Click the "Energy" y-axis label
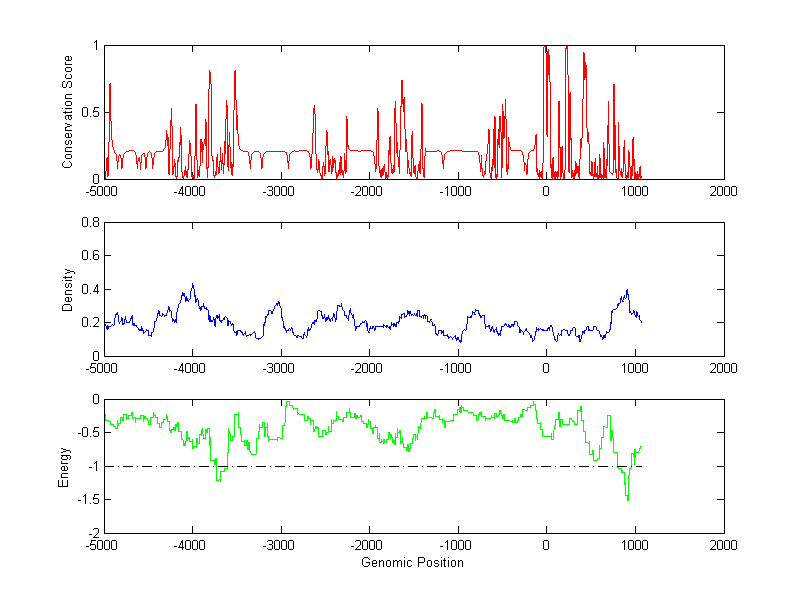Image resolution: width=800 pixels, height=599 pixels. (x=65, y=466)
